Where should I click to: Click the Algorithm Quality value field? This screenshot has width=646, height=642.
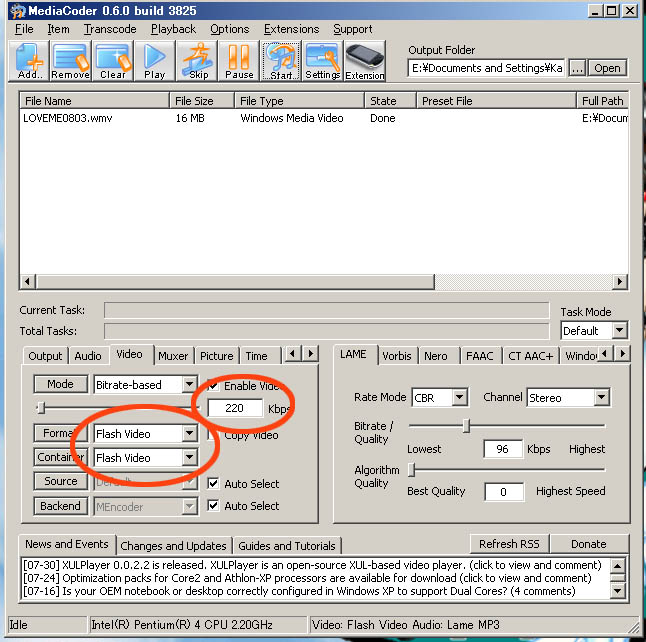pos(504,492)
